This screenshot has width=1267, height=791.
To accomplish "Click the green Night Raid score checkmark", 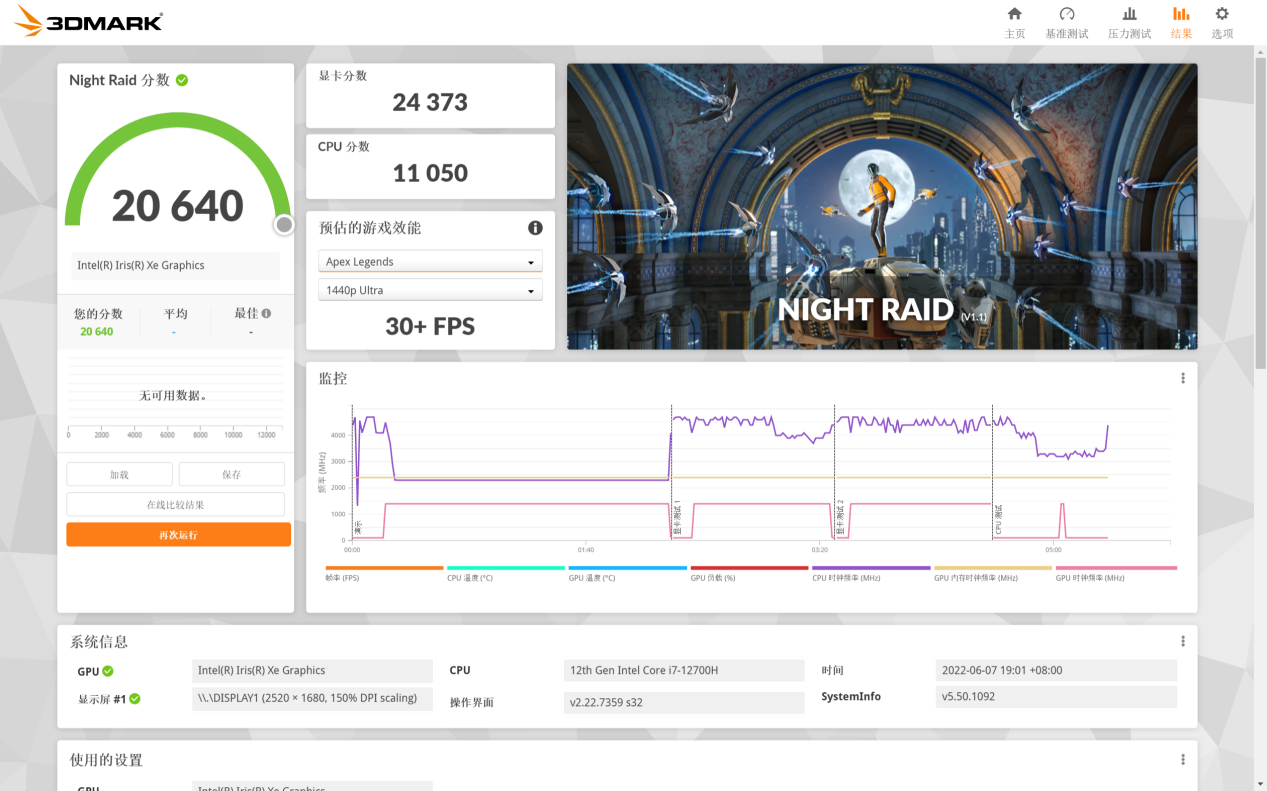I will (182, 80).
